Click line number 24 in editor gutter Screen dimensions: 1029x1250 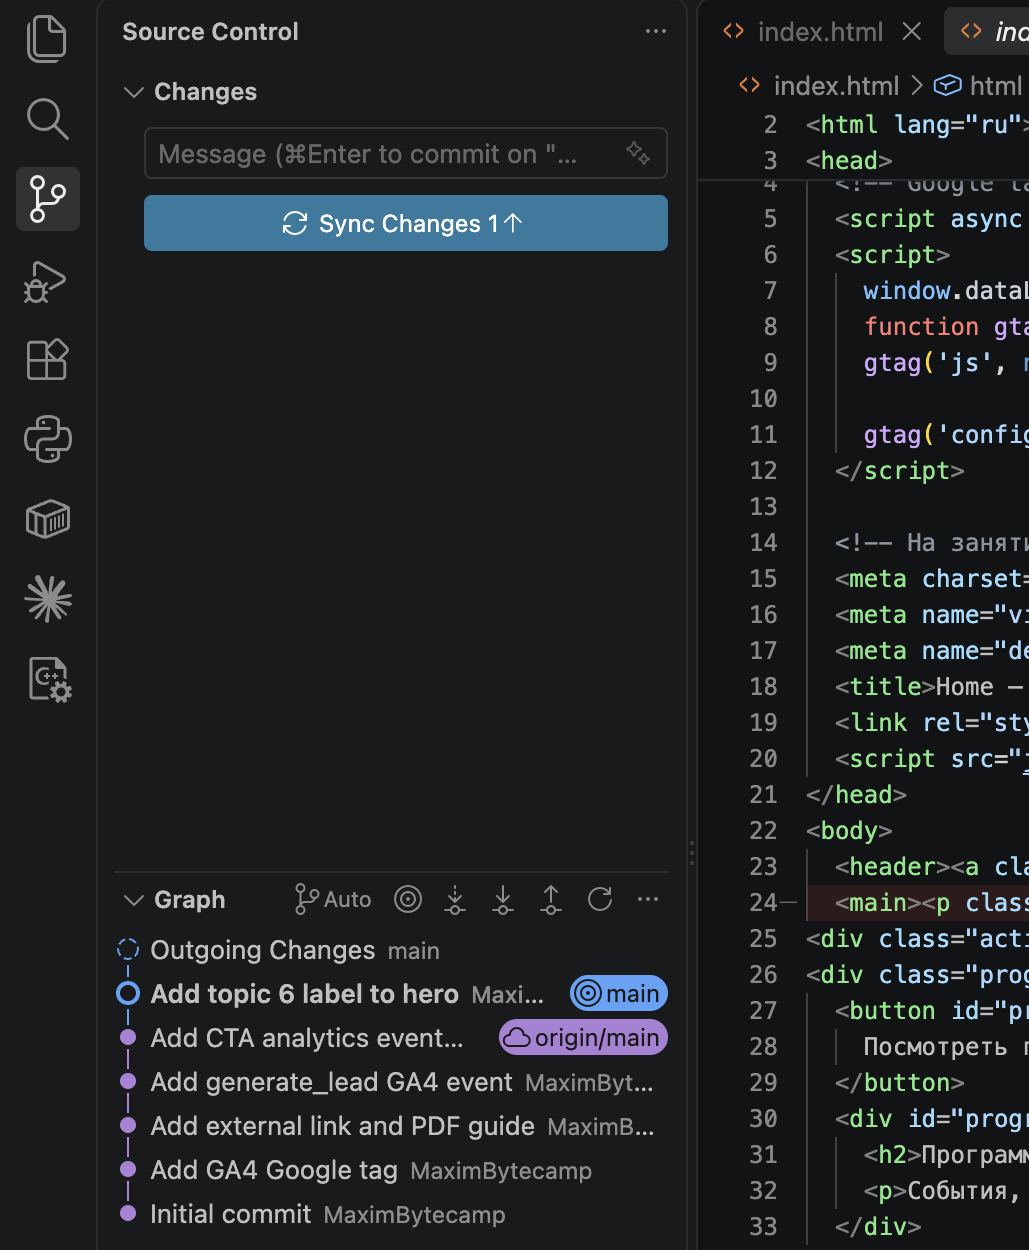(763, 903)
